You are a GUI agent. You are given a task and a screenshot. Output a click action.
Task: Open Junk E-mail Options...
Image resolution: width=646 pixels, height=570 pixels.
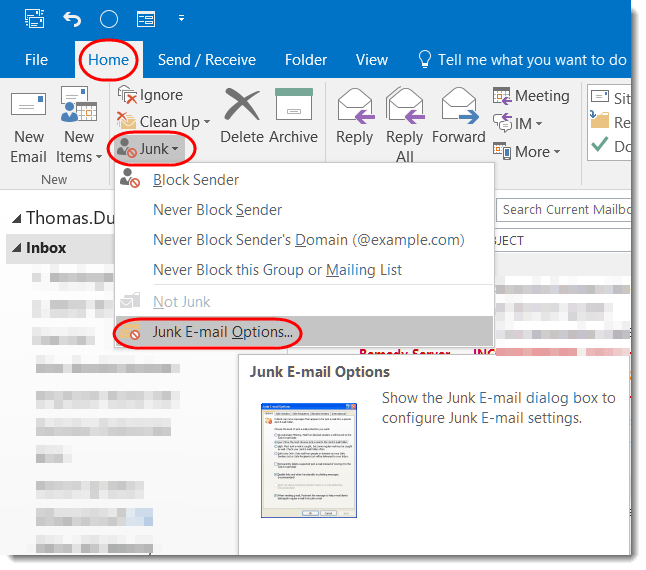click(304, 332)
